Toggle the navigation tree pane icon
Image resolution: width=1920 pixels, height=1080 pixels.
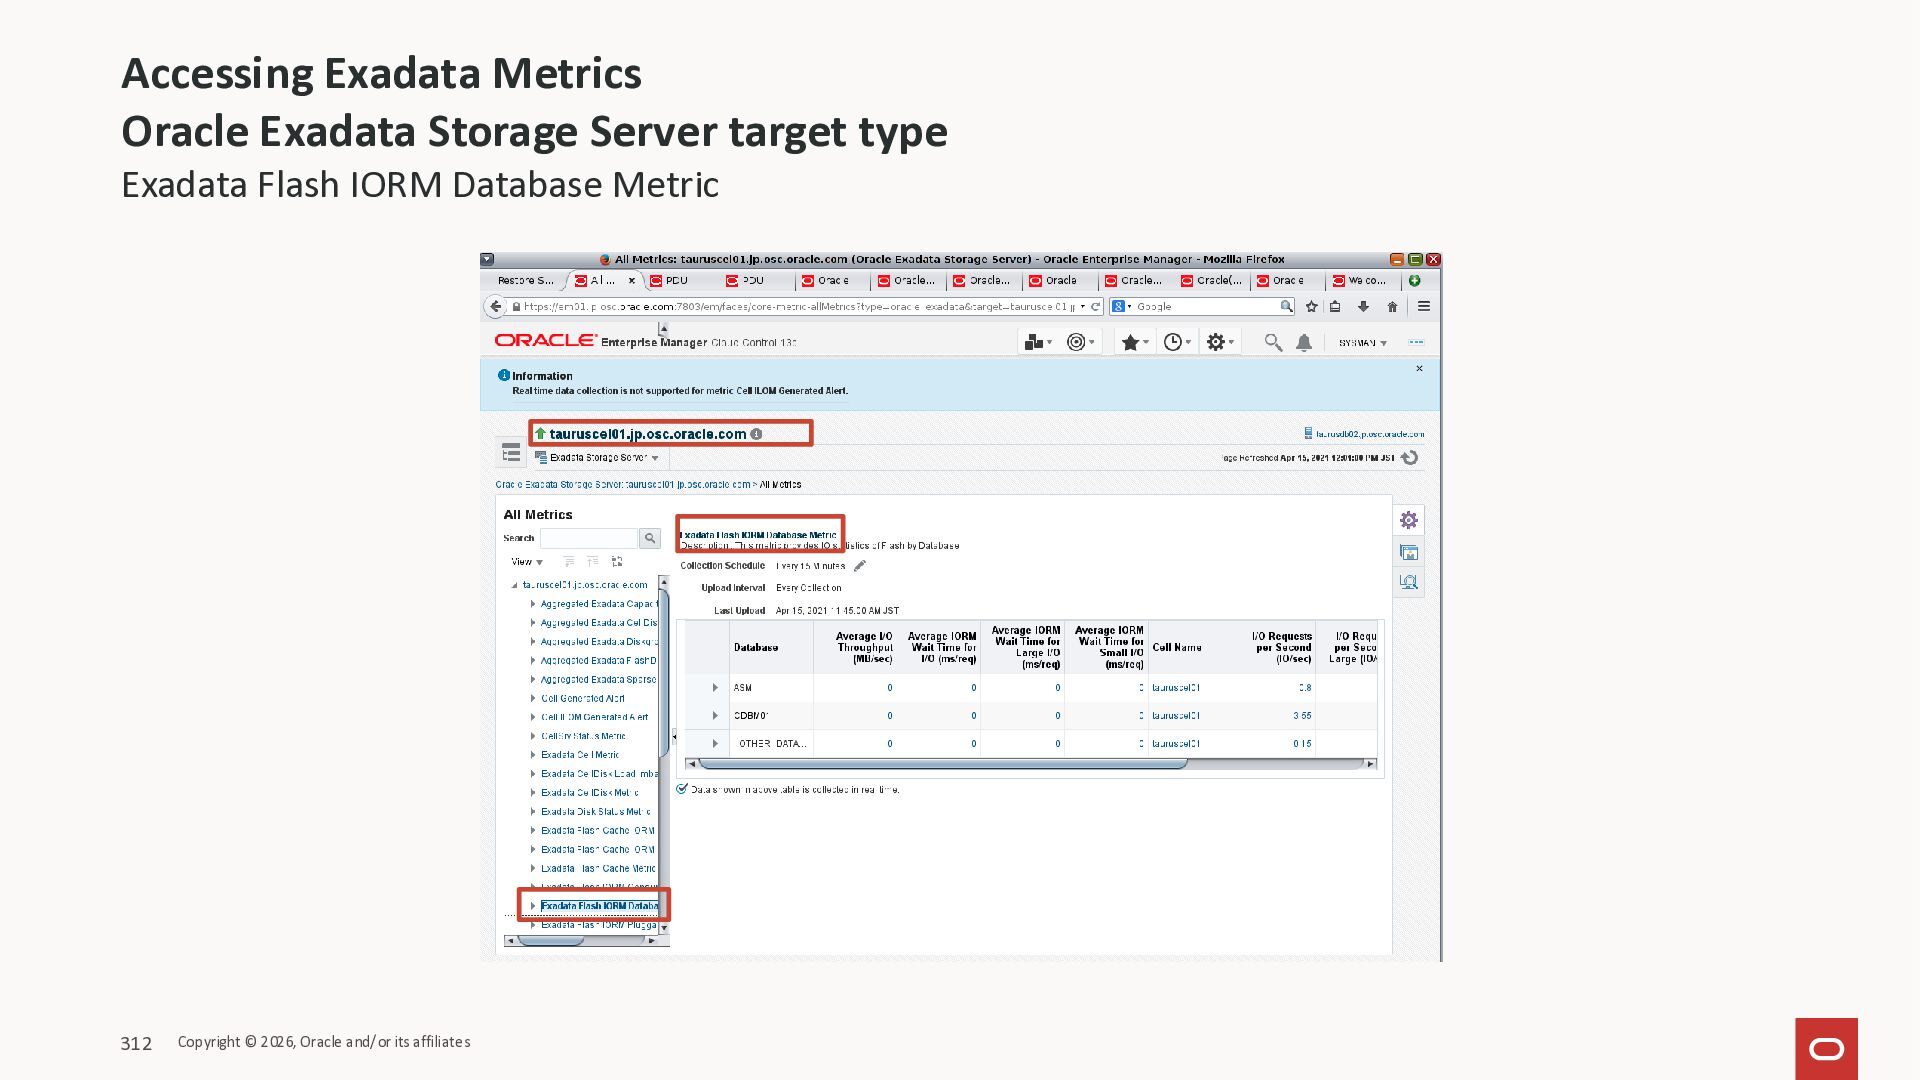click(511, 454)
